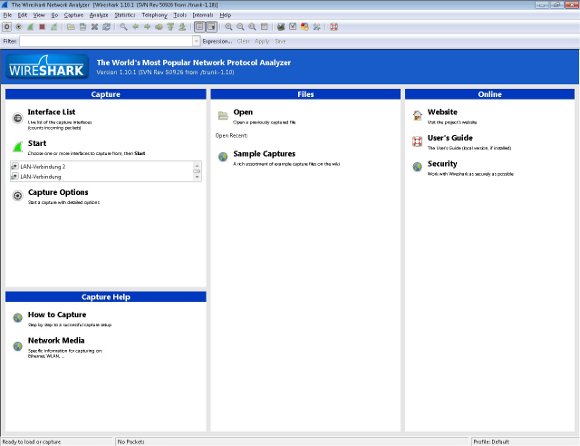Open the Capture menu
This screenshot has height=446, width=580.
(74, 15)
